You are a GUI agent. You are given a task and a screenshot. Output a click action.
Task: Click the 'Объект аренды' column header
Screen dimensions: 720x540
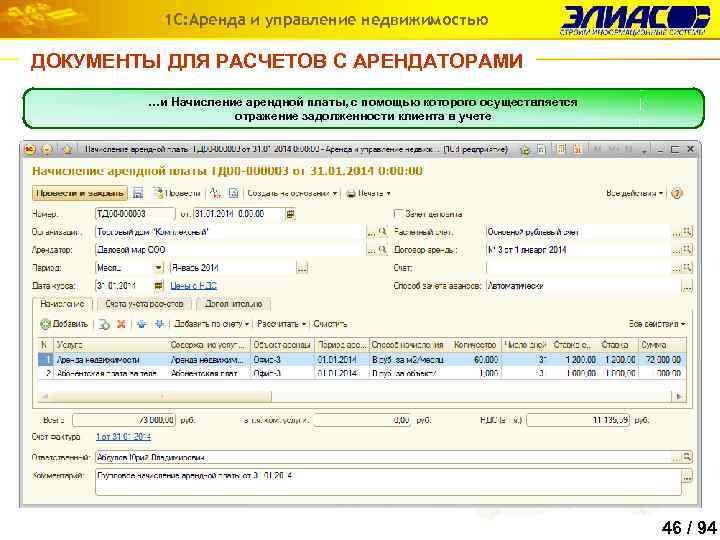pyautogui.click(x=282, y=344)
